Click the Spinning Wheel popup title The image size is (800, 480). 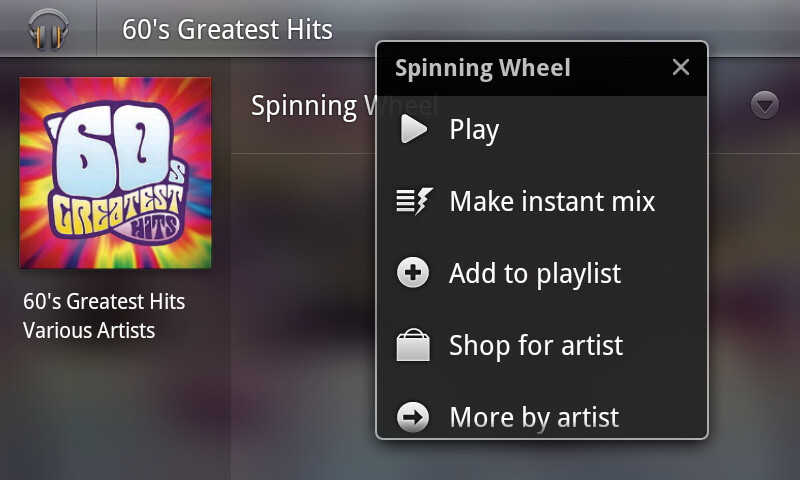click(x=483, y=68)
